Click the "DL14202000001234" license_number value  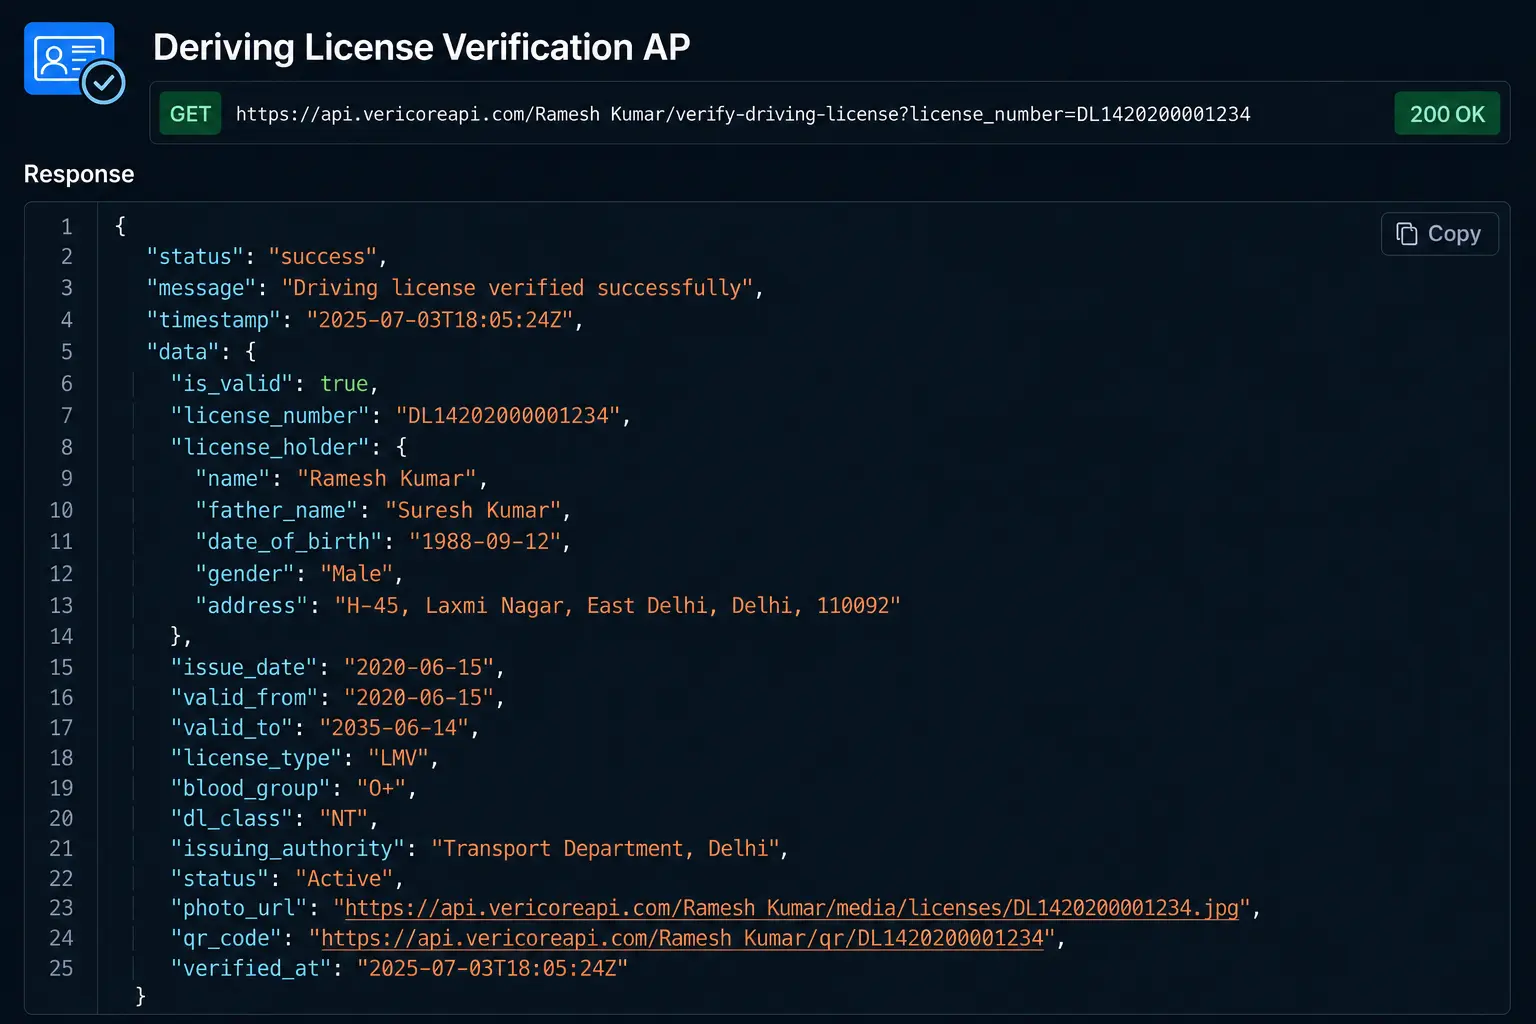[508, 416]
